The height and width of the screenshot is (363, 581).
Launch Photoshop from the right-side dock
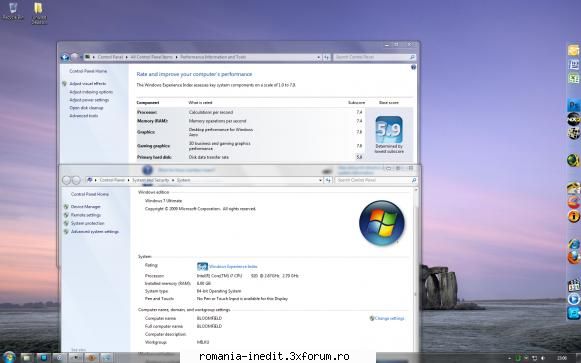pyautogui.click(x=574, y=106)
